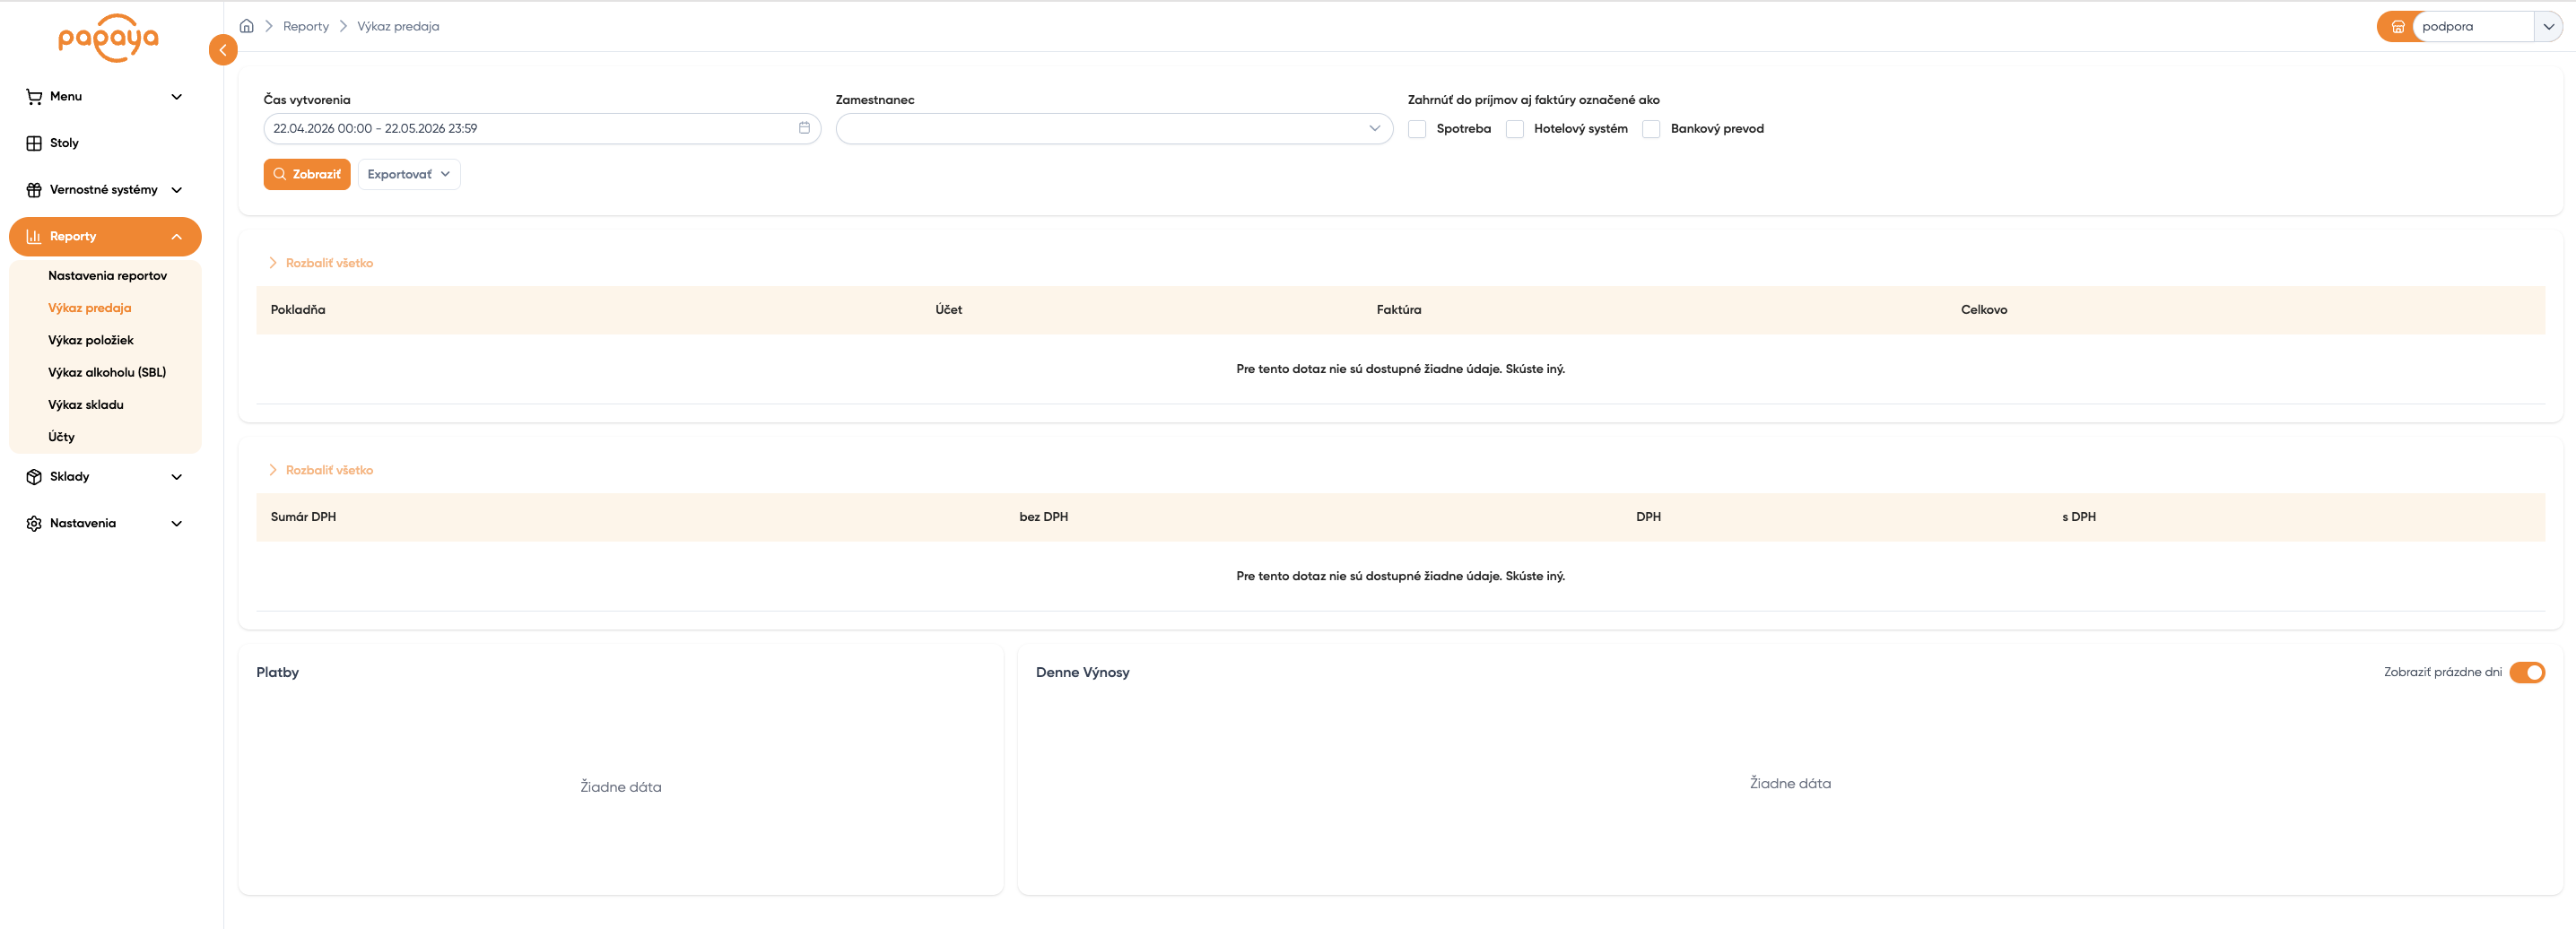Screen dimensions: 2576x929
Task: Click the gift icon for Vernostné systémy
Action: [34, 190]
